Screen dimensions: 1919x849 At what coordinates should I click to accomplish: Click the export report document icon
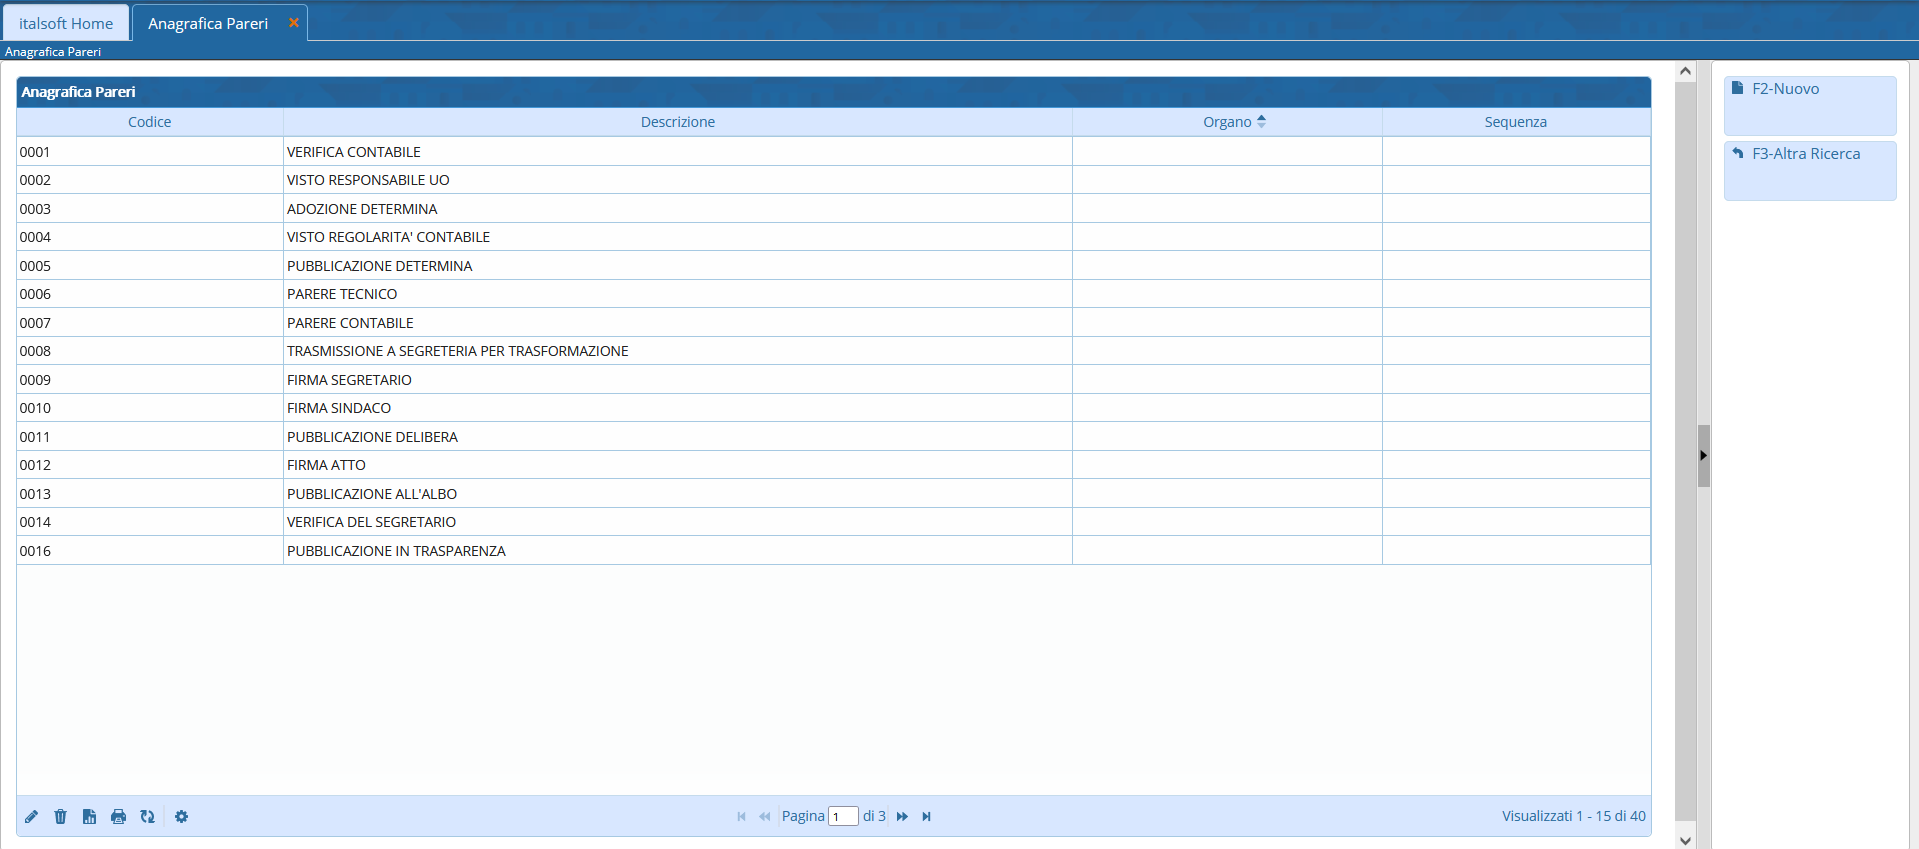[x=89, y=817]
